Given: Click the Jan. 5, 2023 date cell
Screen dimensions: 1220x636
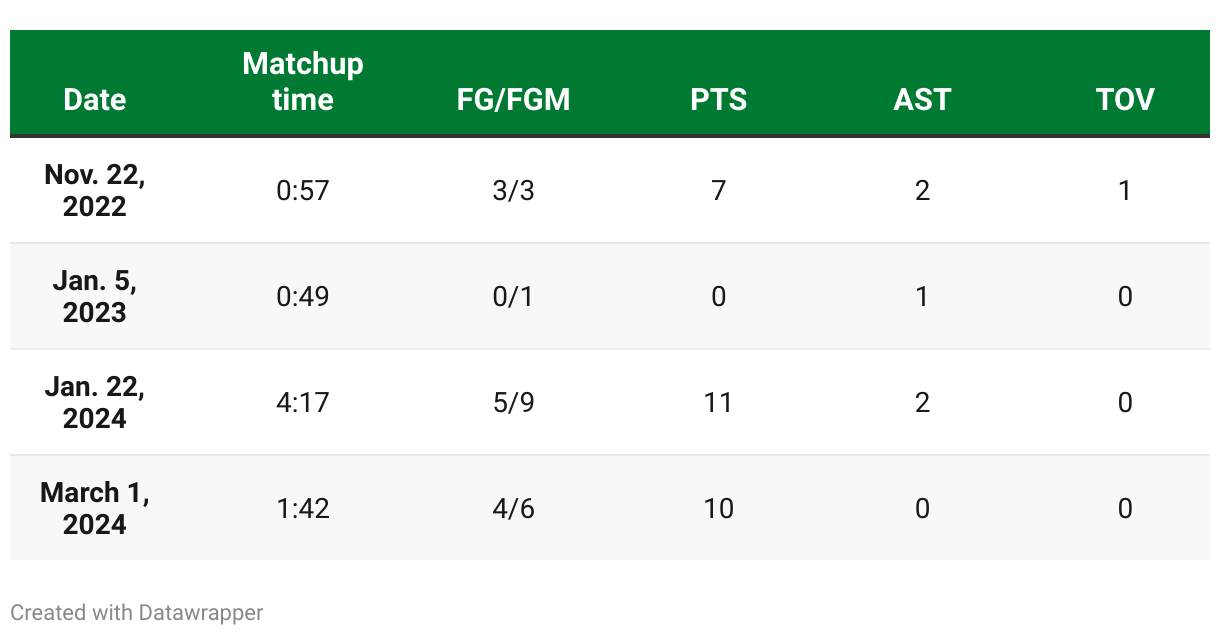Looking at the screenshot, I should click(x=95, y=296).
